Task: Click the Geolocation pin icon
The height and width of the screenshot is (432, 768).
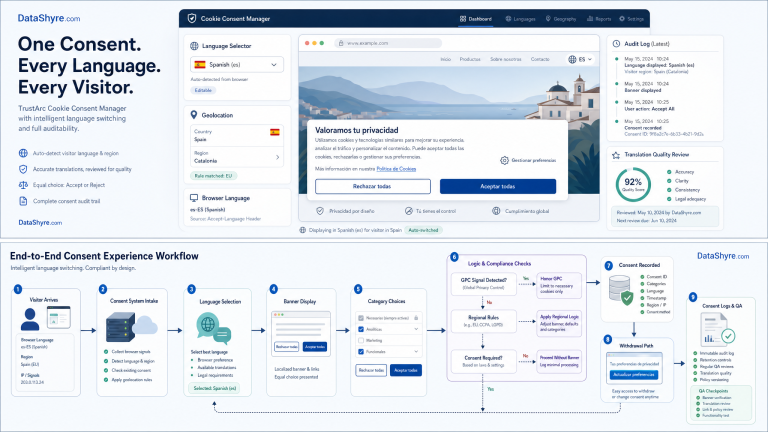Action: 194,115
